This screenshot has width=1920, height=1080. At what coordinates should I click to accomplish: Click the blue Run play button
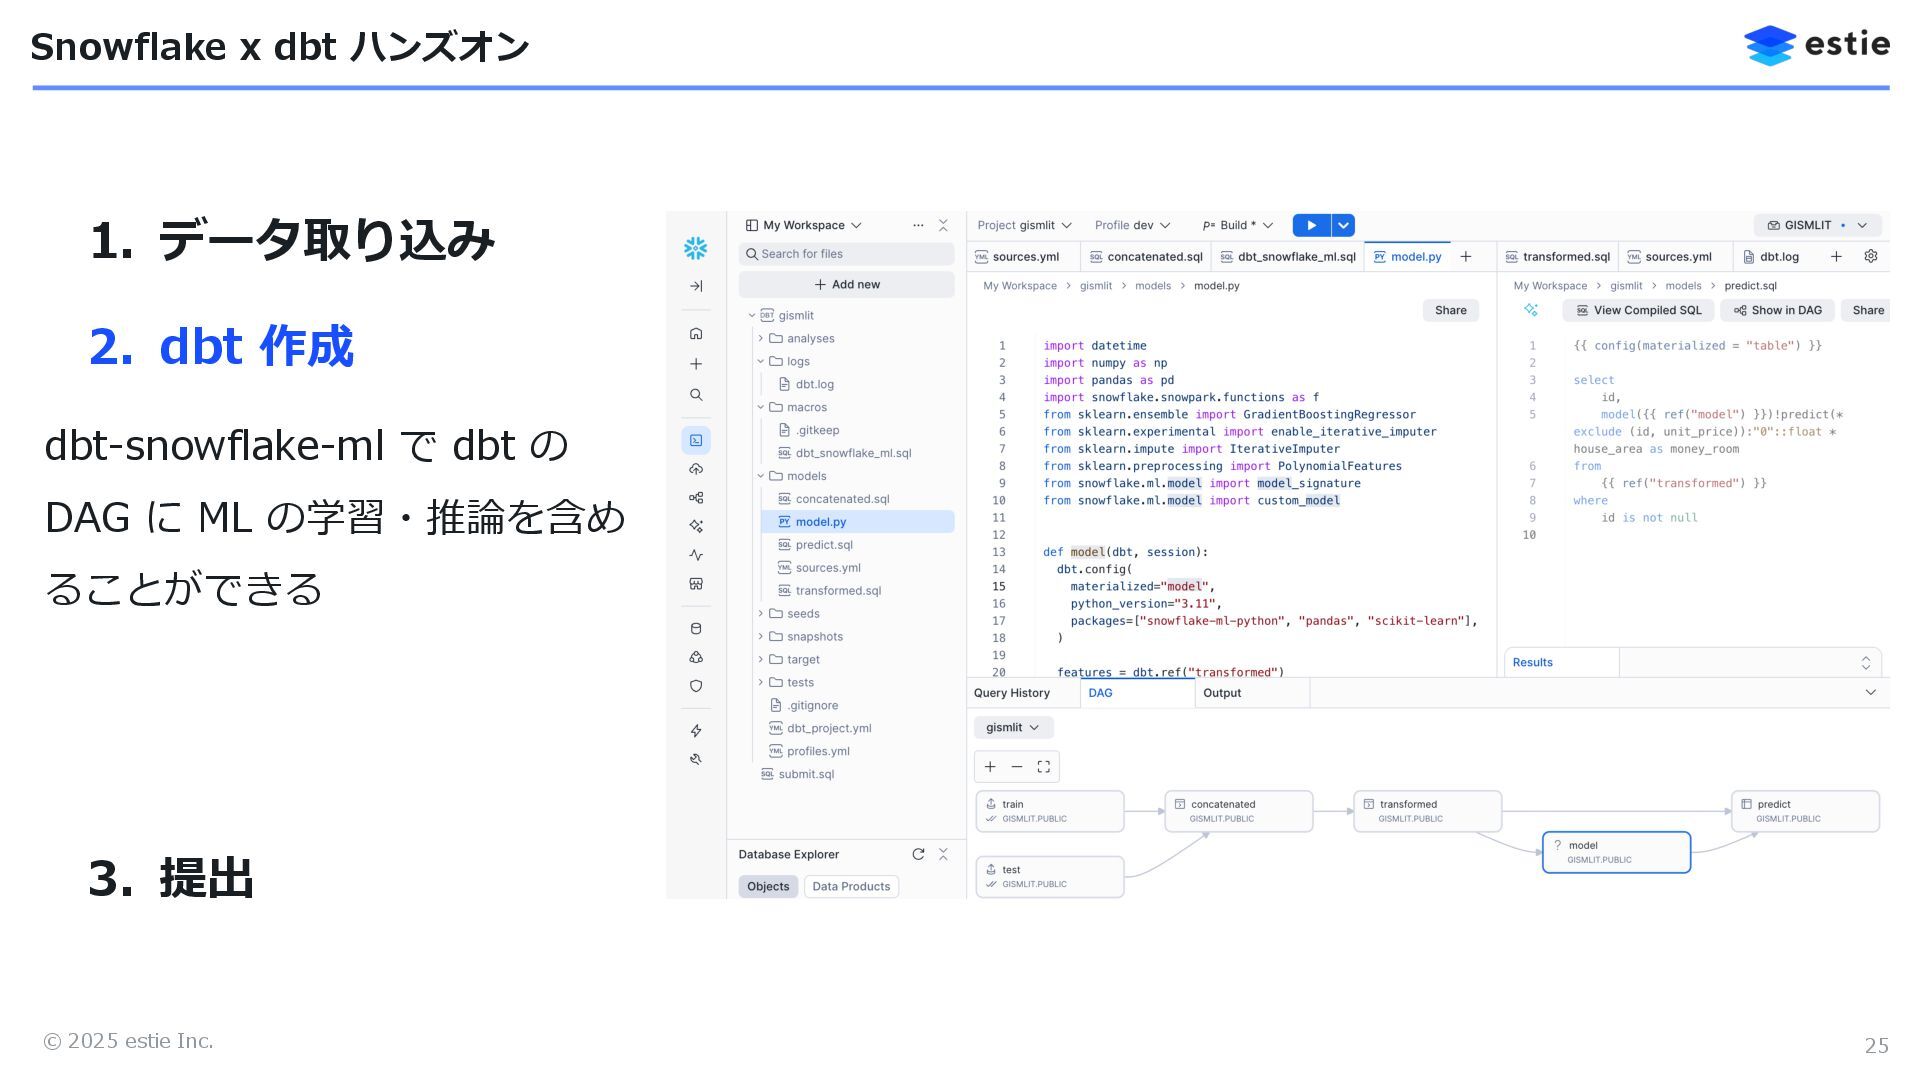tap(1311, 225)
